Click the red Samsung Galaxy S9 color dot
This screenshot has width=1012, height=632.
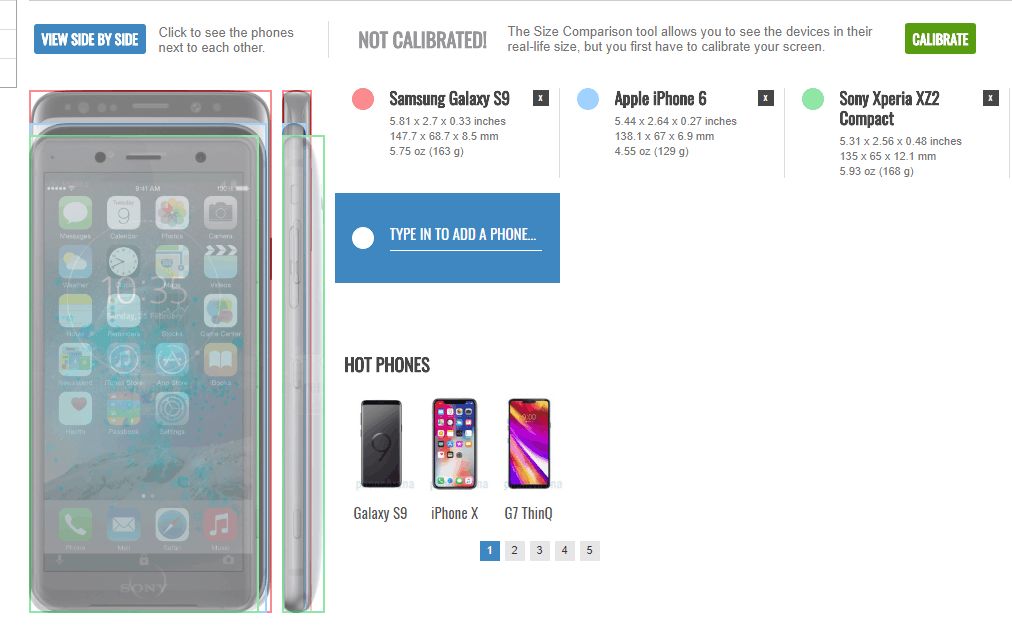pyautogui.click(x=363, y=99)
